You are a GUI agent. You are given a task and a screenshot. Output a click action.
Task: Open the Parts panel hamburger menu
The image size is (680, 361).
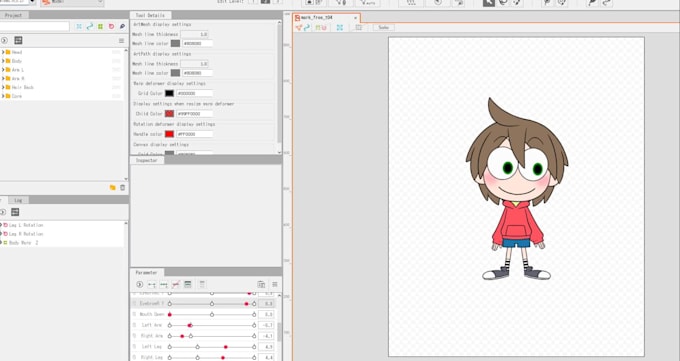121,40
